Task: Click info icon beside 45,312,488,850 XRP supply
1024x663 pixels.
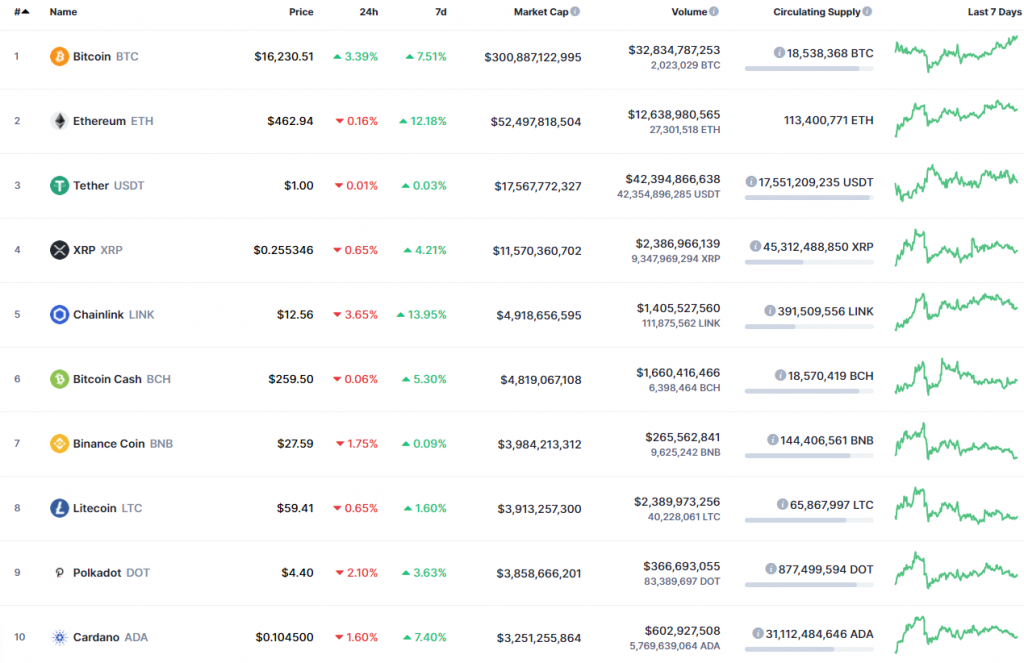Action: 756,246
